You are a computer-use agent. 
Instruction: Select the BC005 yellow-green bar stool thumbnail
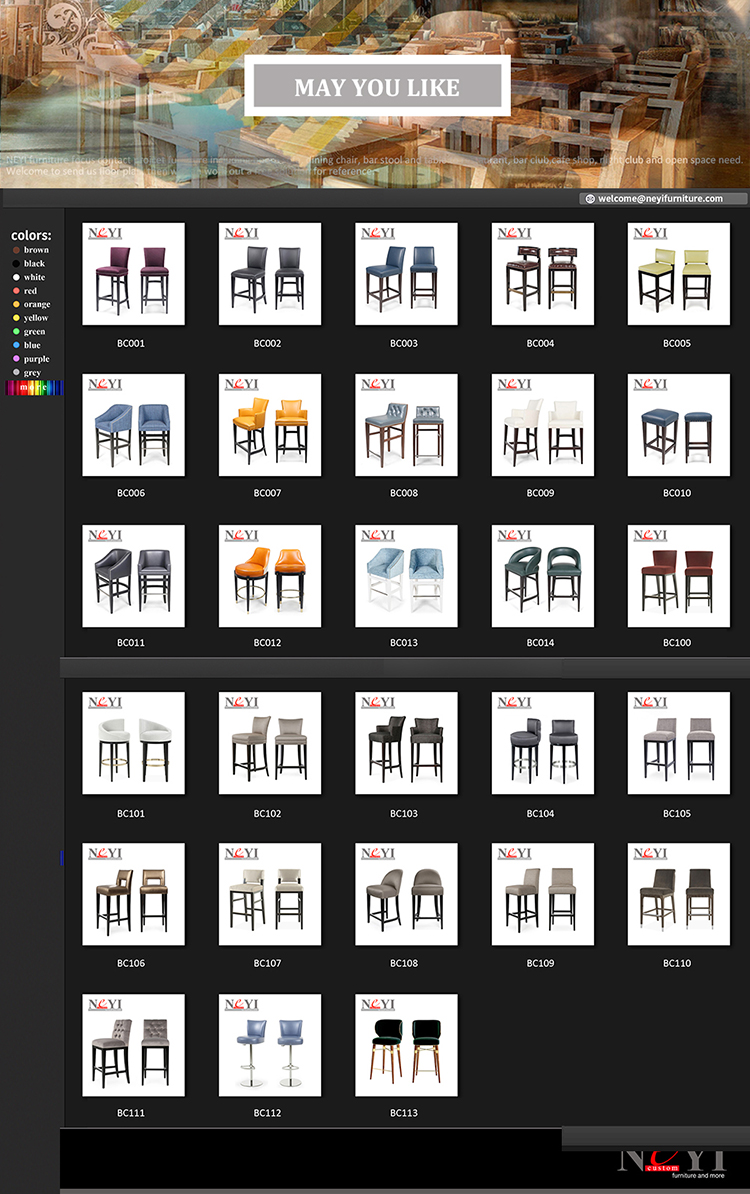point(679,274)
